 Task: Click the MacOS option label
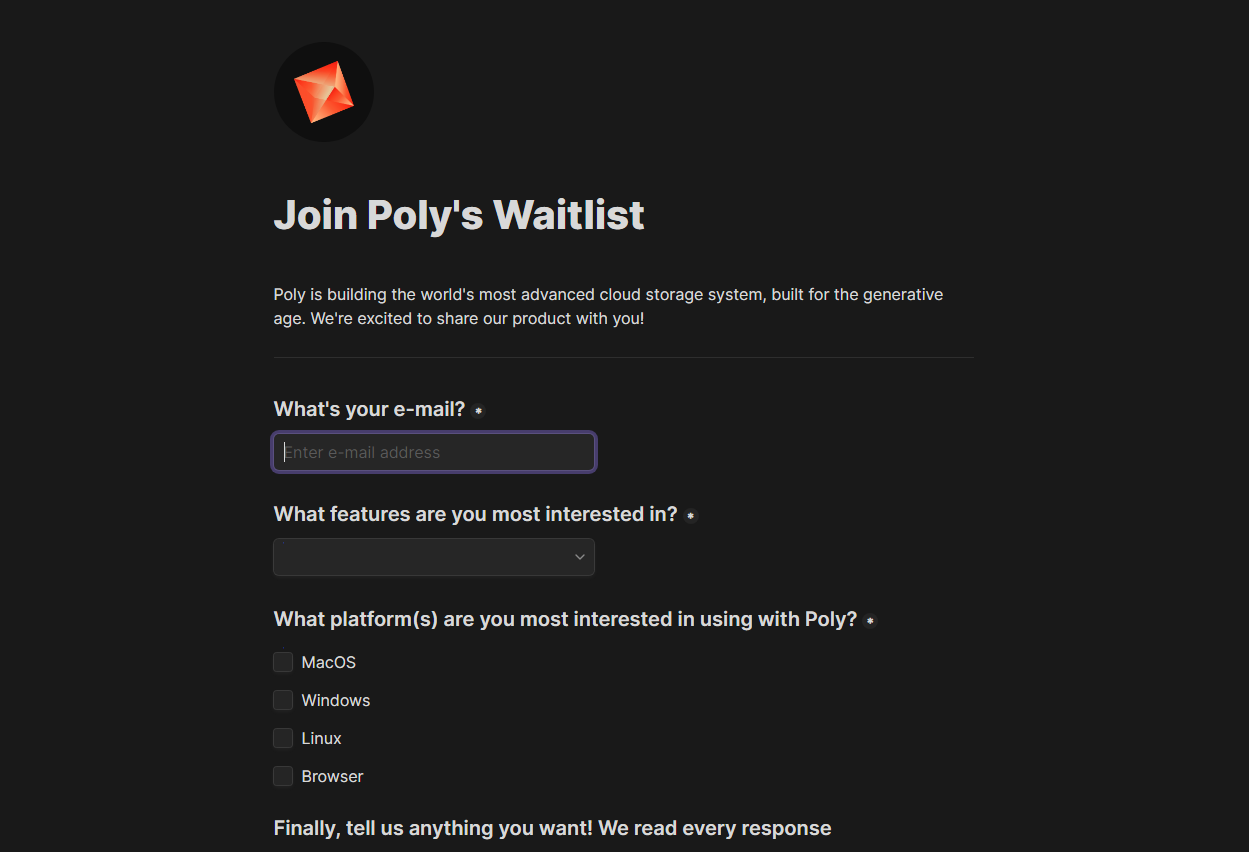pyautogui.click(x=329, y=662)
